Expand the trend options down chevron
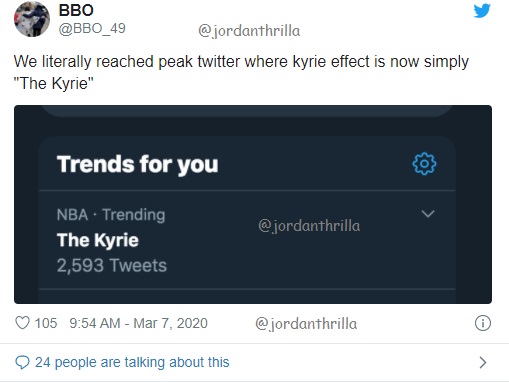 point(428,214)
